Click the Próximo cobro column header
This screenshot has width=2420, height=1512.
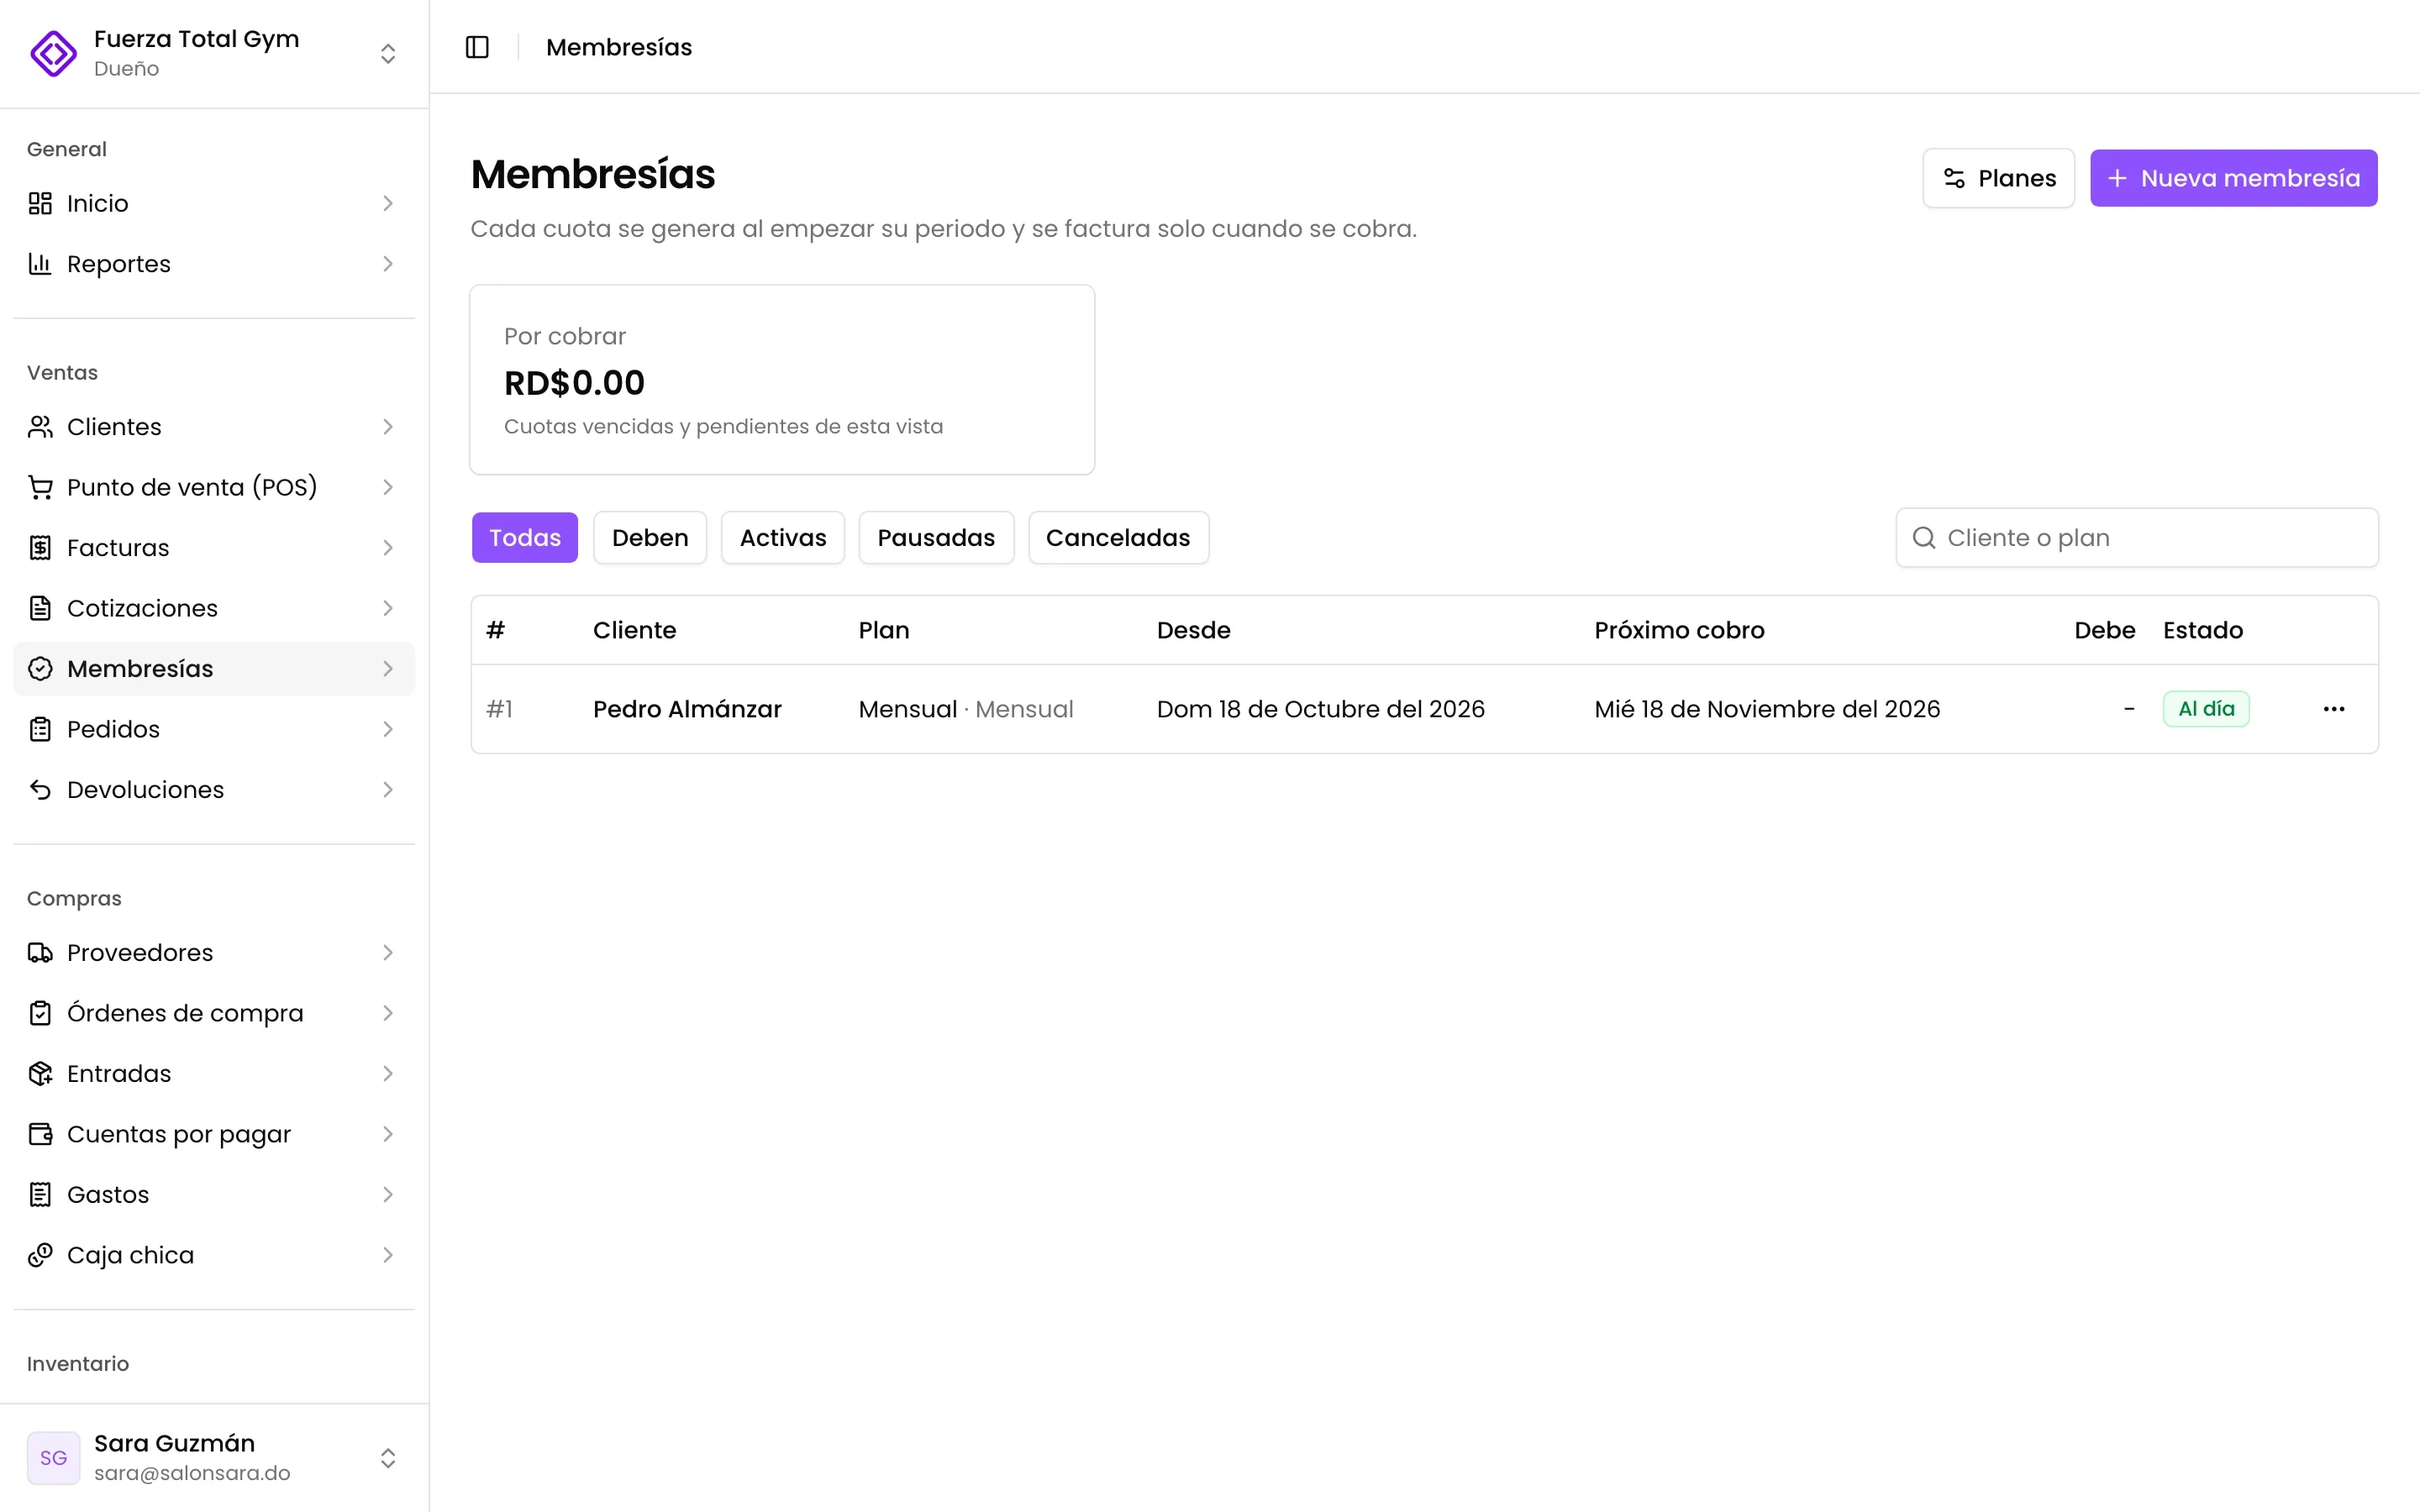1679,630
